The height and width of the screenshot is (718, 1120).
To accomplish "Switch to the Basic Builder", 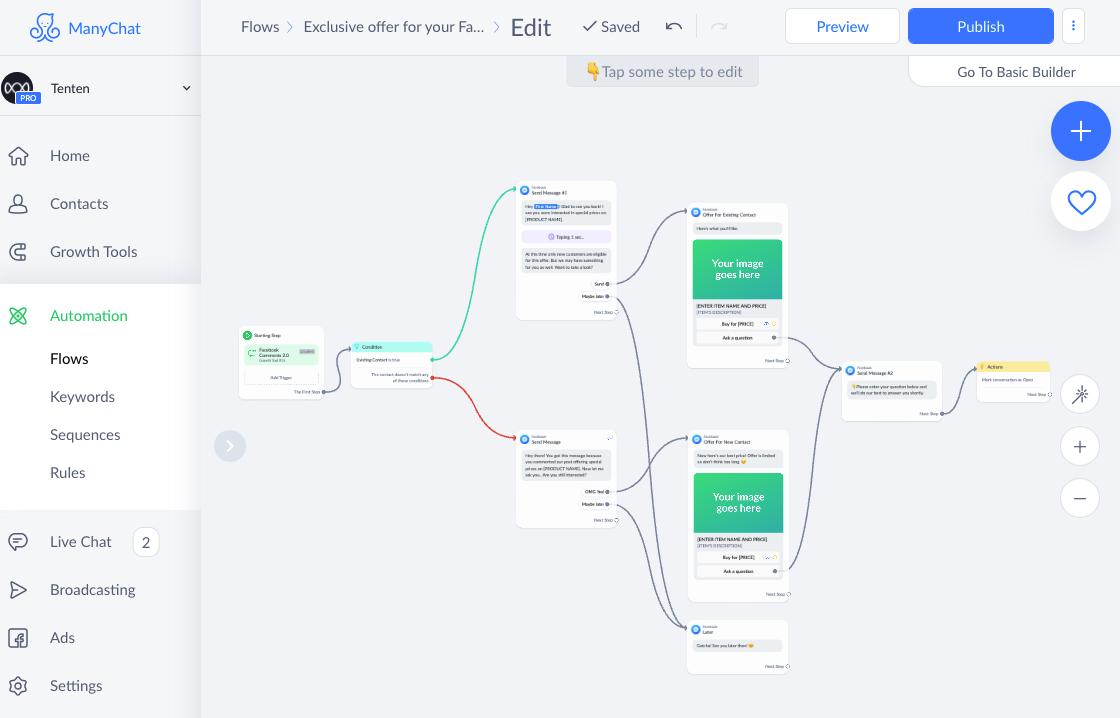I will tap(1016, 71).
